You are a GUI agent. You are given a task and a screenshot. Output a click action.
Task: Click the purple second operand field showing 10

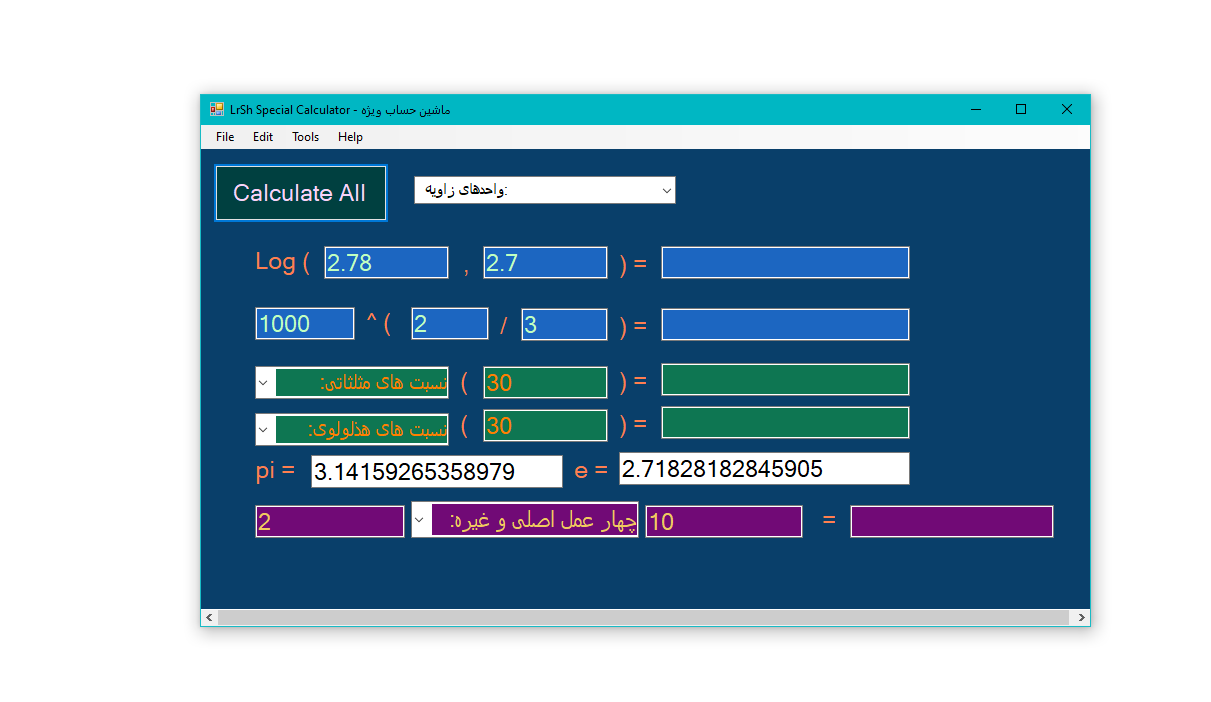(x=723, y=522)
